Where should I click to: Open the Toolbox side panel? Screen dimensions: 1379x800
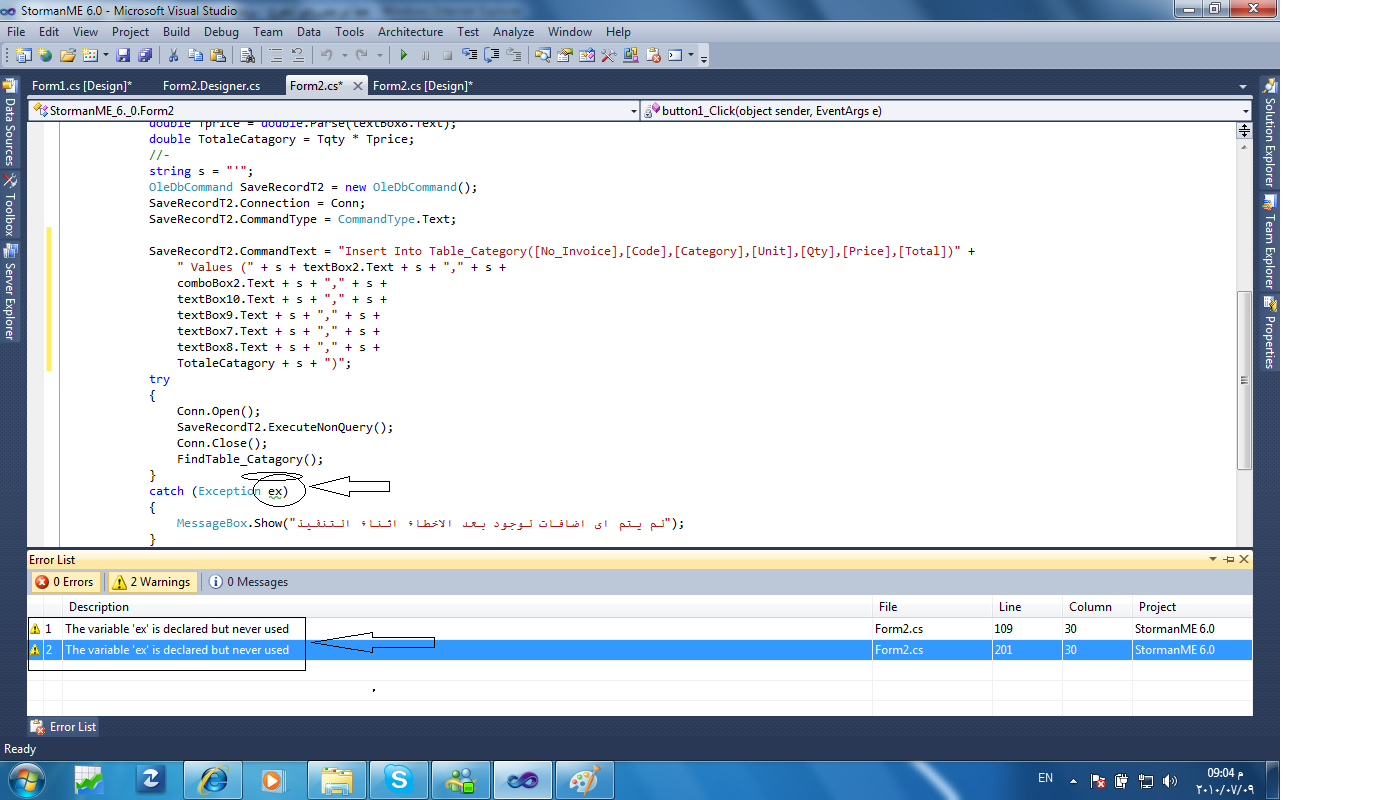pos(10,207)
